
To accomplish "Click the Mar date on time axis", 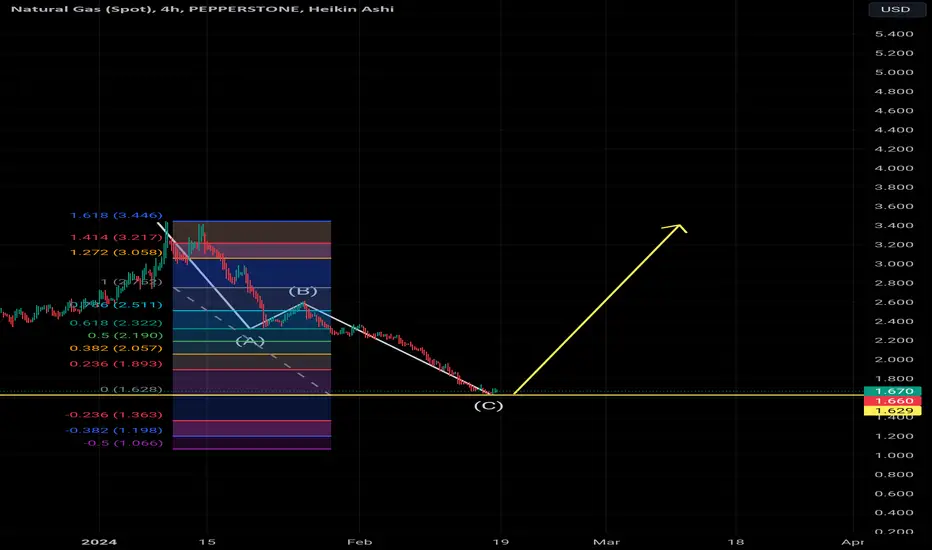I will pyautogui.click(x=606, y=542).
